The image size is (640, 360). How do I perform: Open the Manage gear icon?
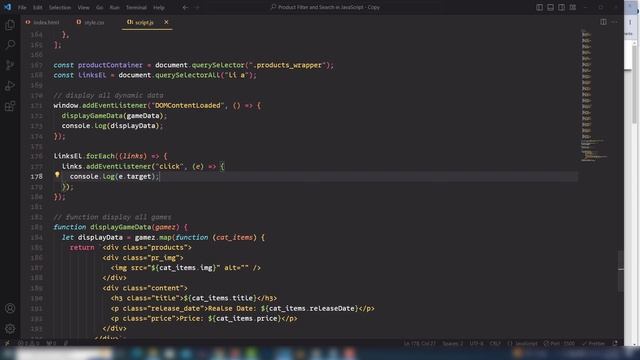point(10,328)
